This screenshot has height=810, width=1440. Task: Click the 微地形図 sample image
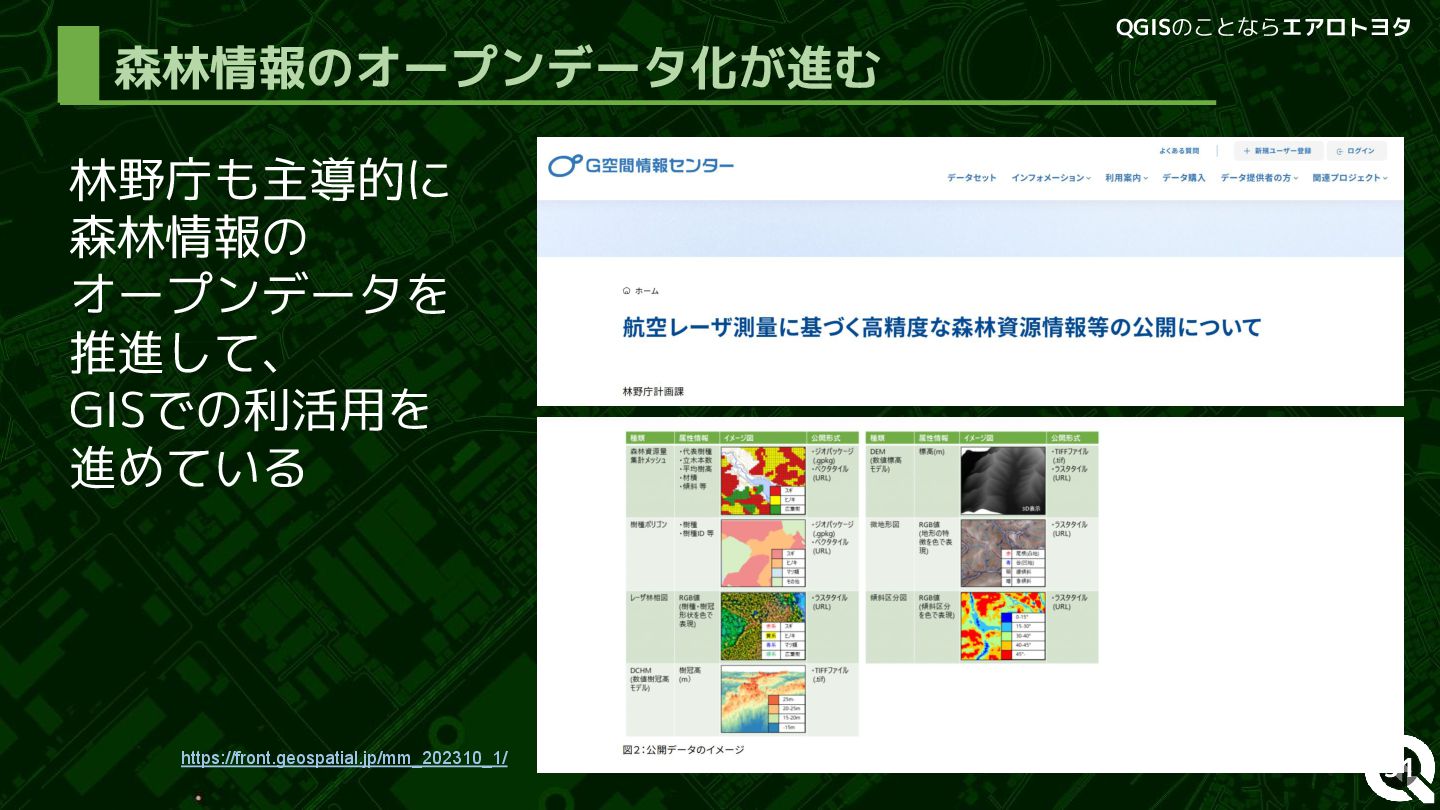point(1003,553)
